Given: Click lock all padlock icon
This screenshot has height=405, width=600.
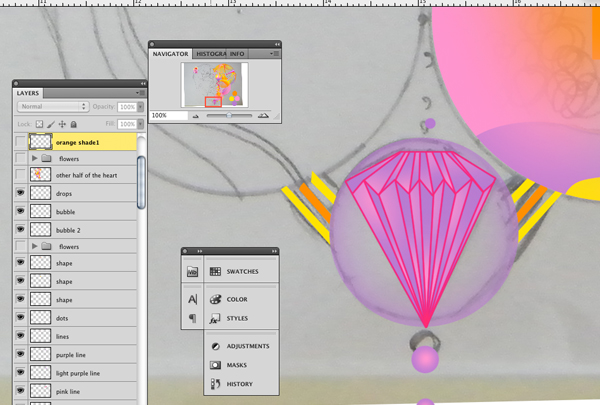Looking at the screenshot, I should pyautogui.click(x=73, y=124).
